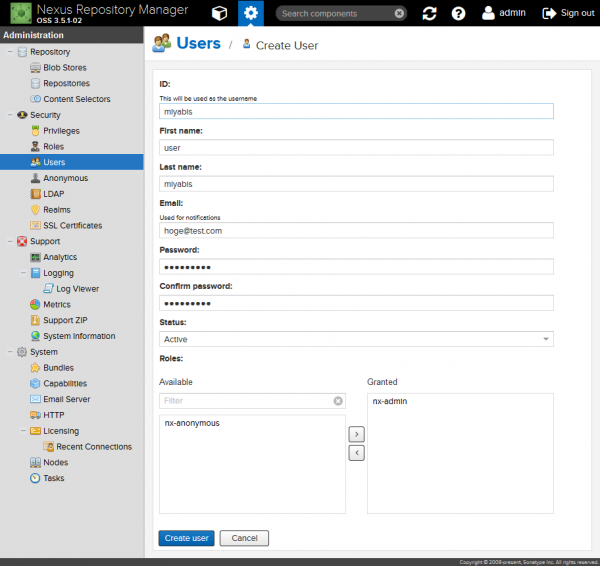Collapse the System tree section

(10, 352)
